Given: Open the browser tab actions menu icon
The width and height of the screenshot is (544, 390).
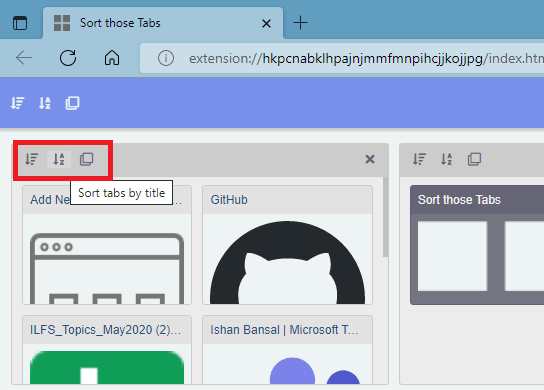Looking at the screenshot, I should click(x=20, y=23).
